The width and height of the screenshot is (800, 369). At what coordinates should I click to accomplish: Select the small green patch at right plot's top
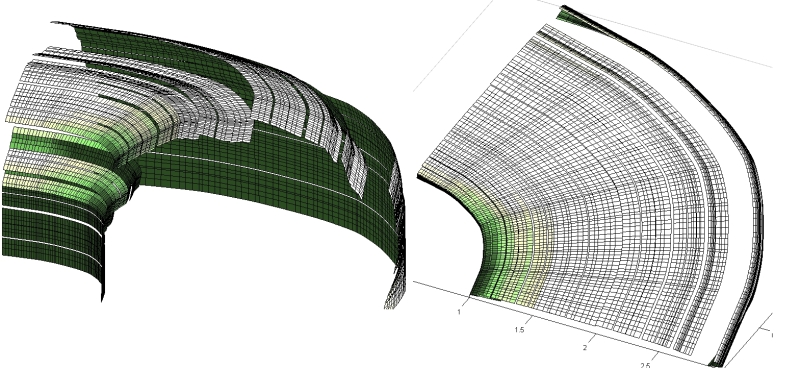point(568,15)
